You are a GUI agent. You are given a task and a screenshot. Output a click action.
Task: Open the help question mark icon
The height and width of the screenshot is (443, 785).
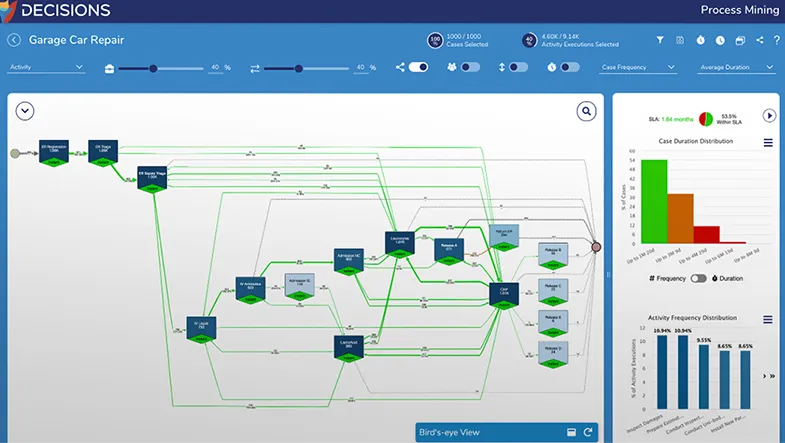click(x=775, y=40)
